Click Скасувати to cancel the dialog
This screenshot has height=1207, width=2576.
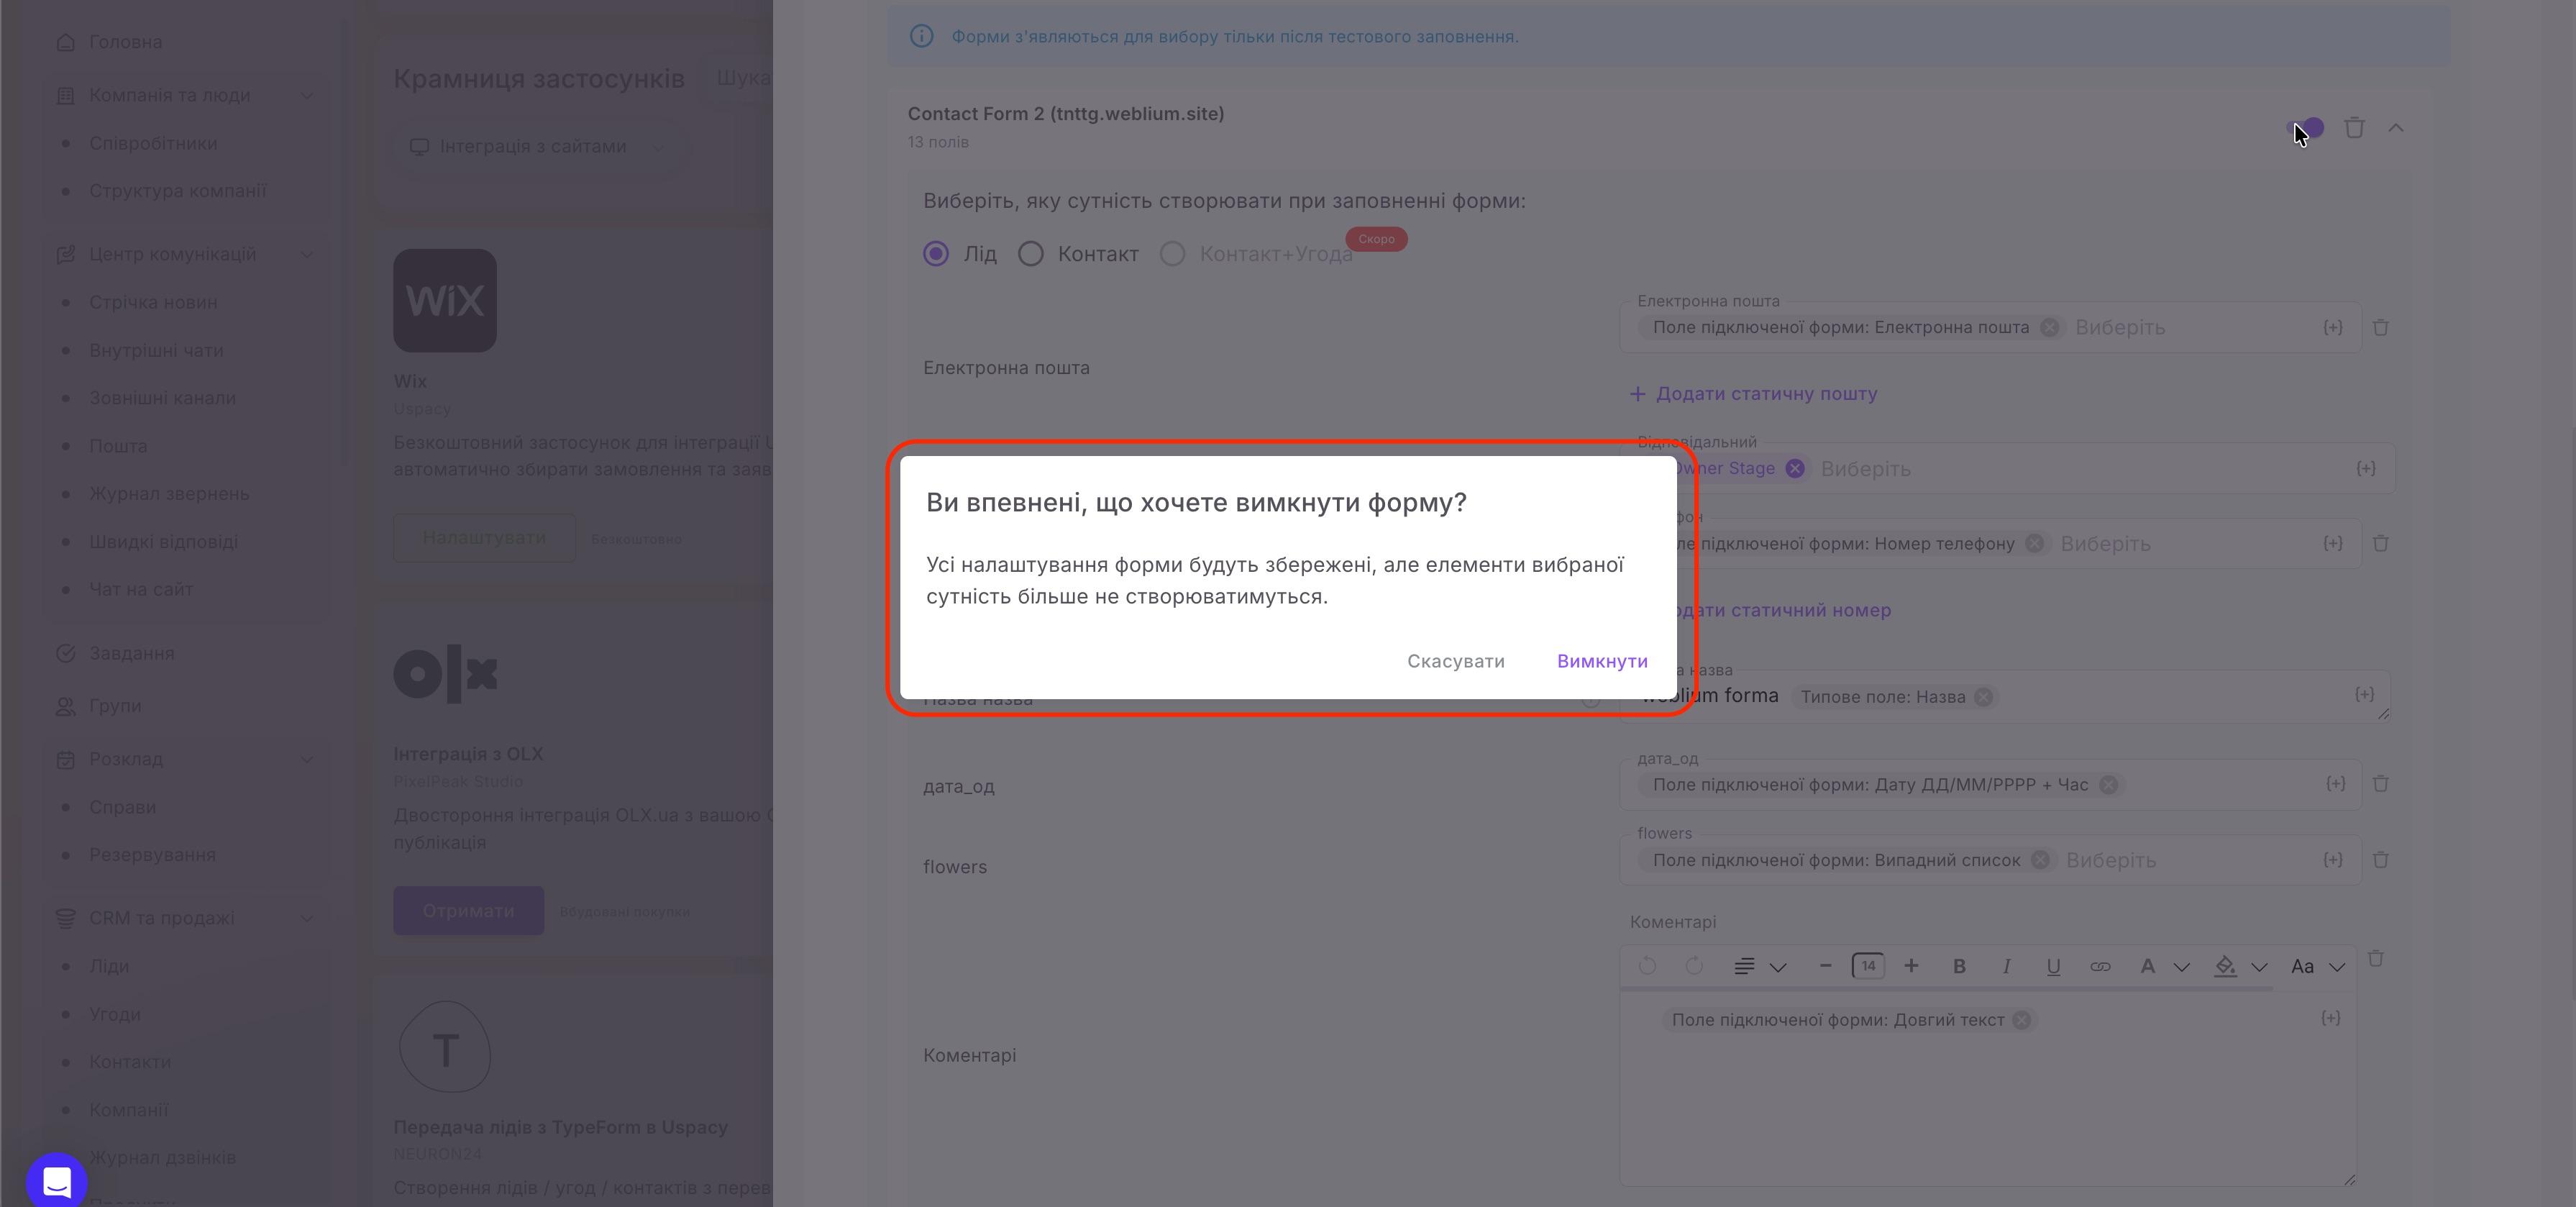click(x=1455, y=661)
